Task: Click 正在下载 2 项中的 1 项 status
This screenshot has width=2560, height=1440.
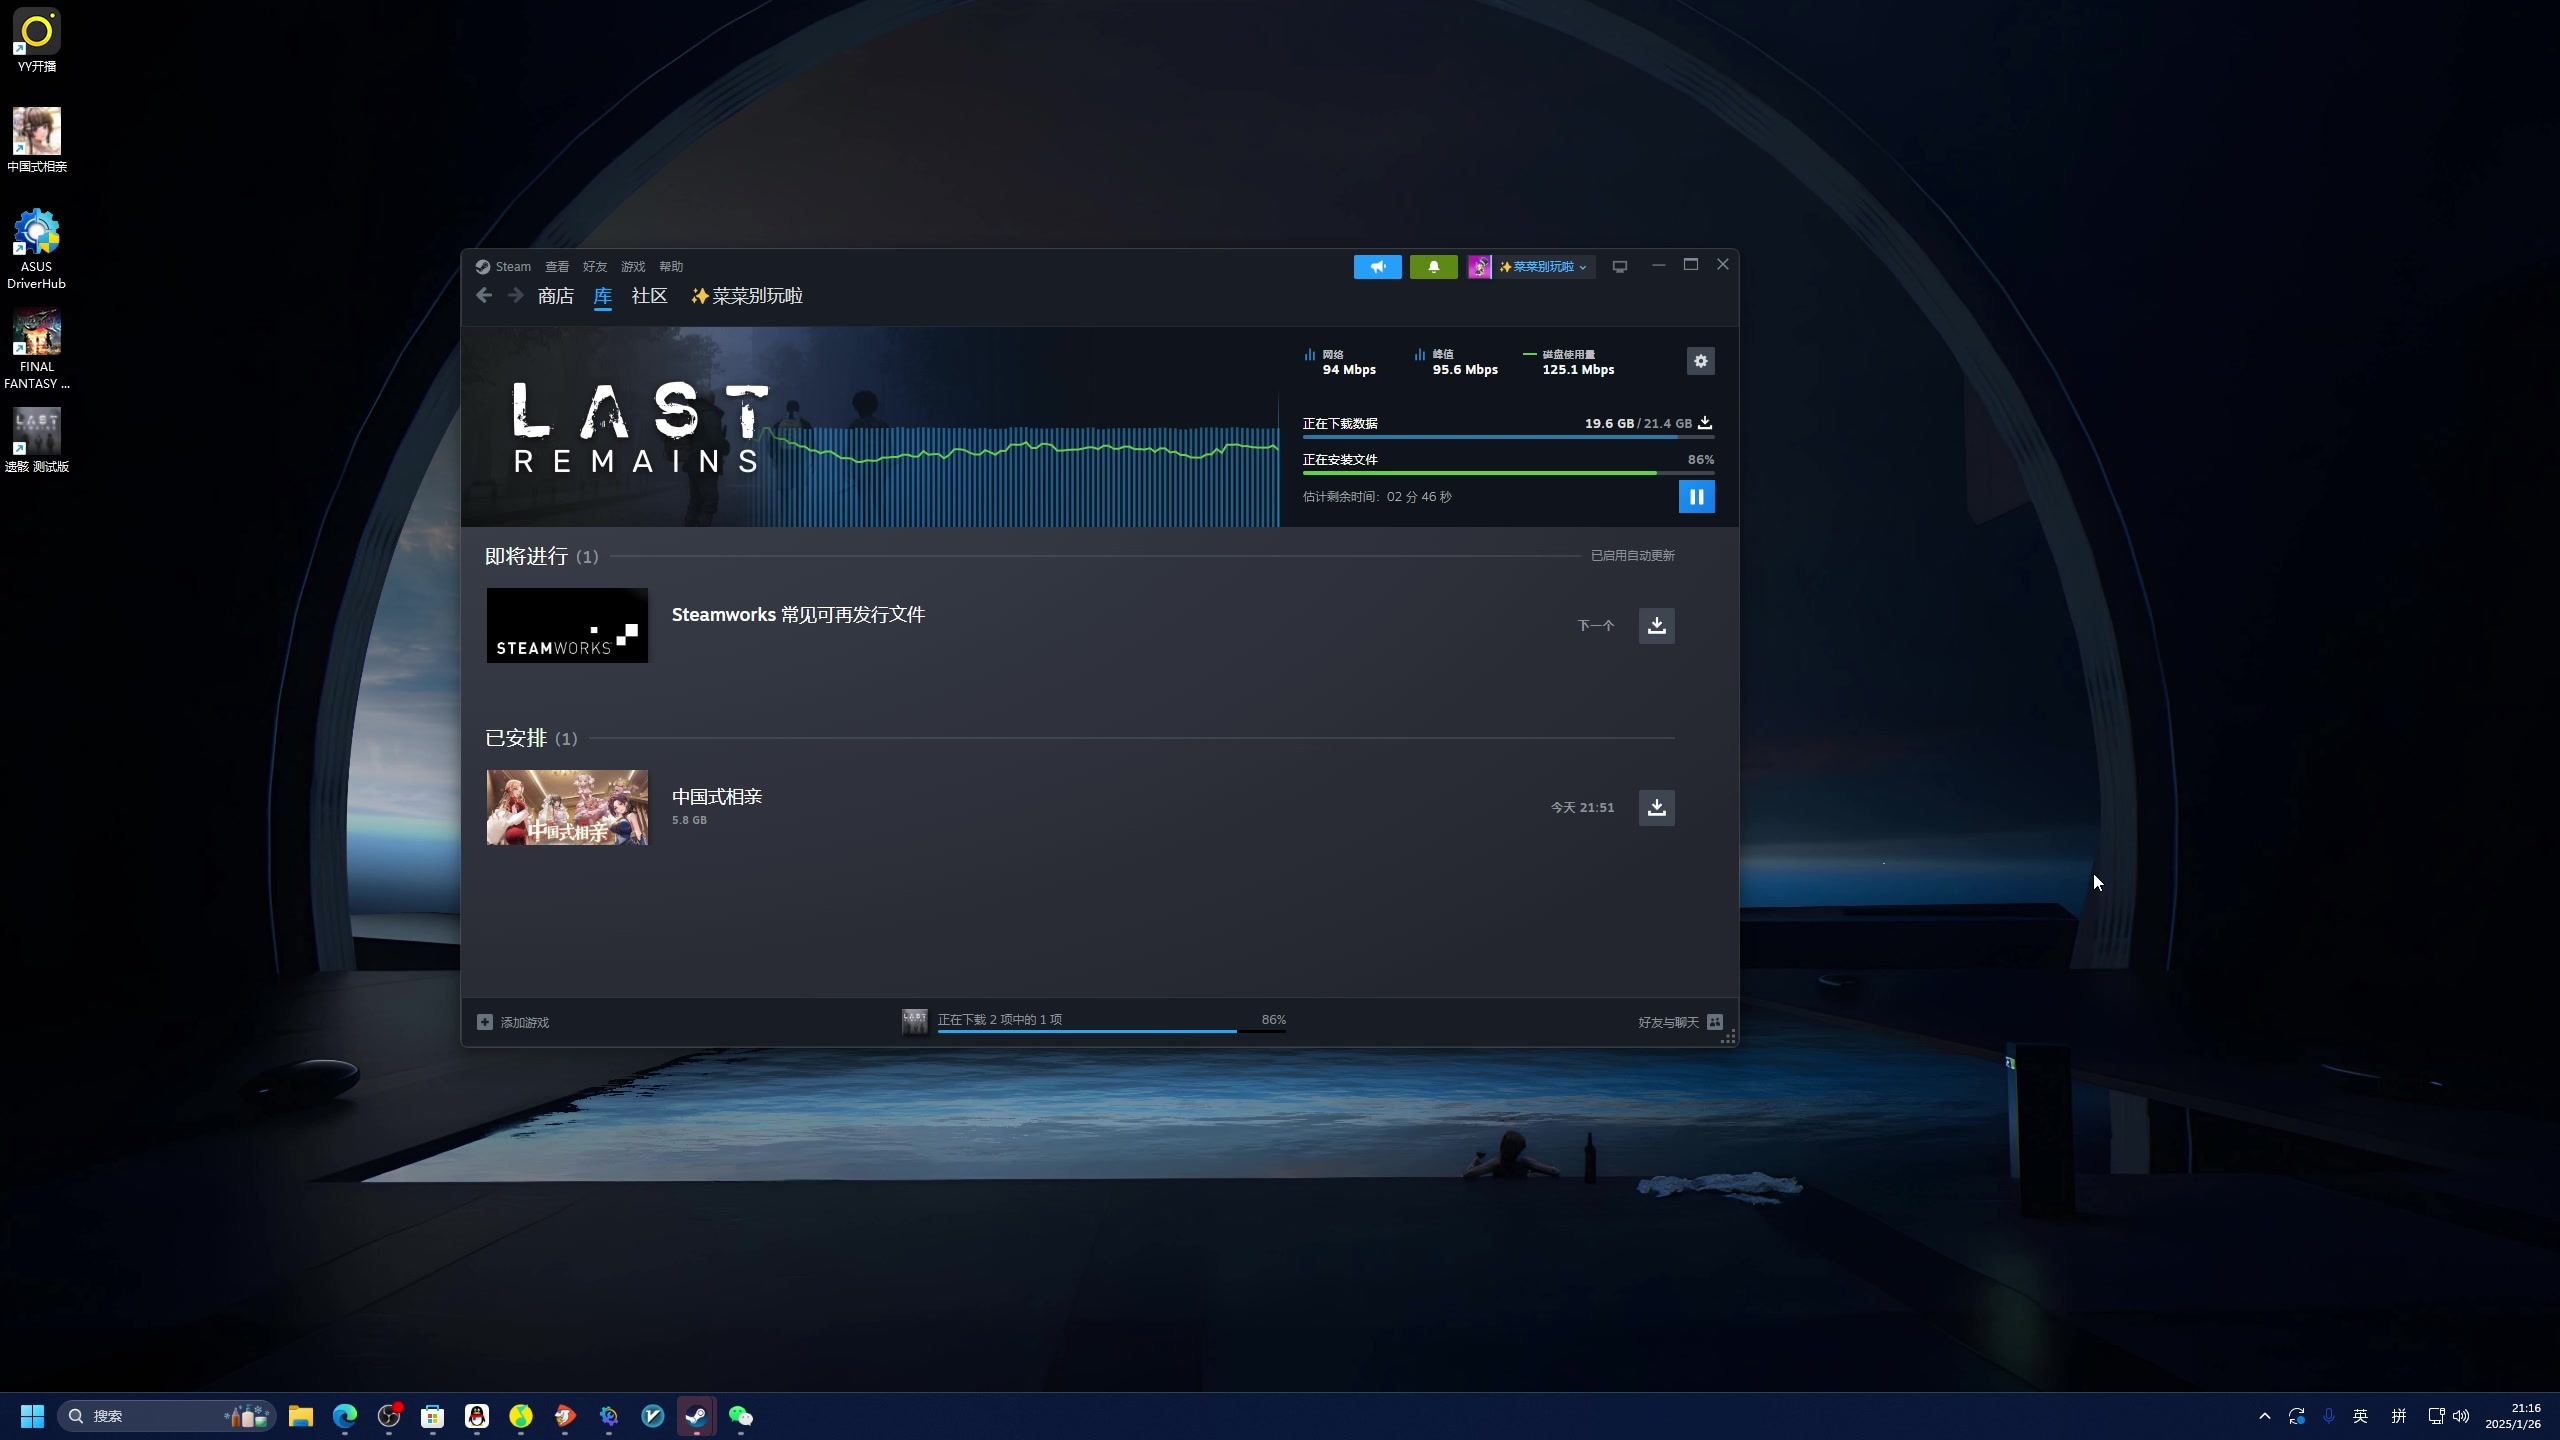Action: click(x=999, y=1019)
